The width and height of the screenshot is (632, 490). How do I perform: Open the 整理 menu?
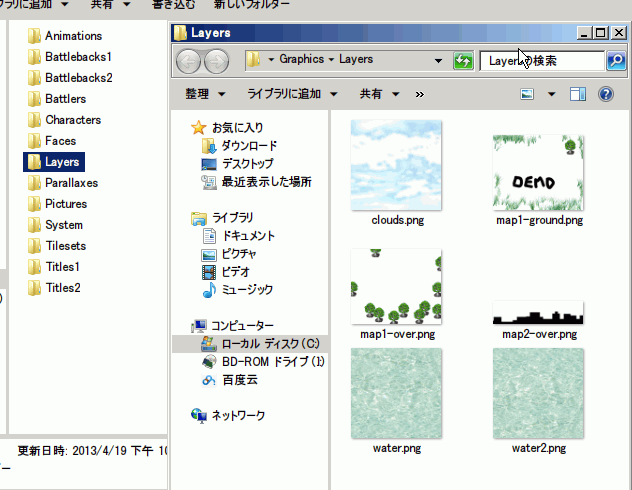[205, 94]
